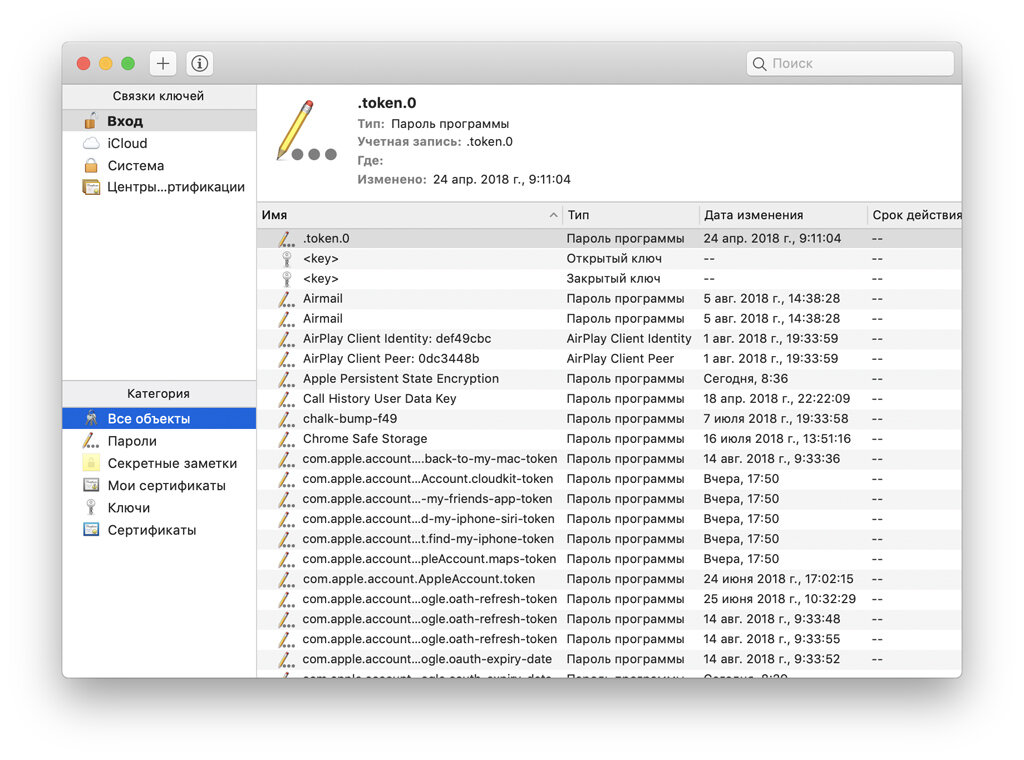This screenshot has width=1024, height=760.
Task: Click pencil icon of chalk-bump-f49 row
Action: coord(286,419)
